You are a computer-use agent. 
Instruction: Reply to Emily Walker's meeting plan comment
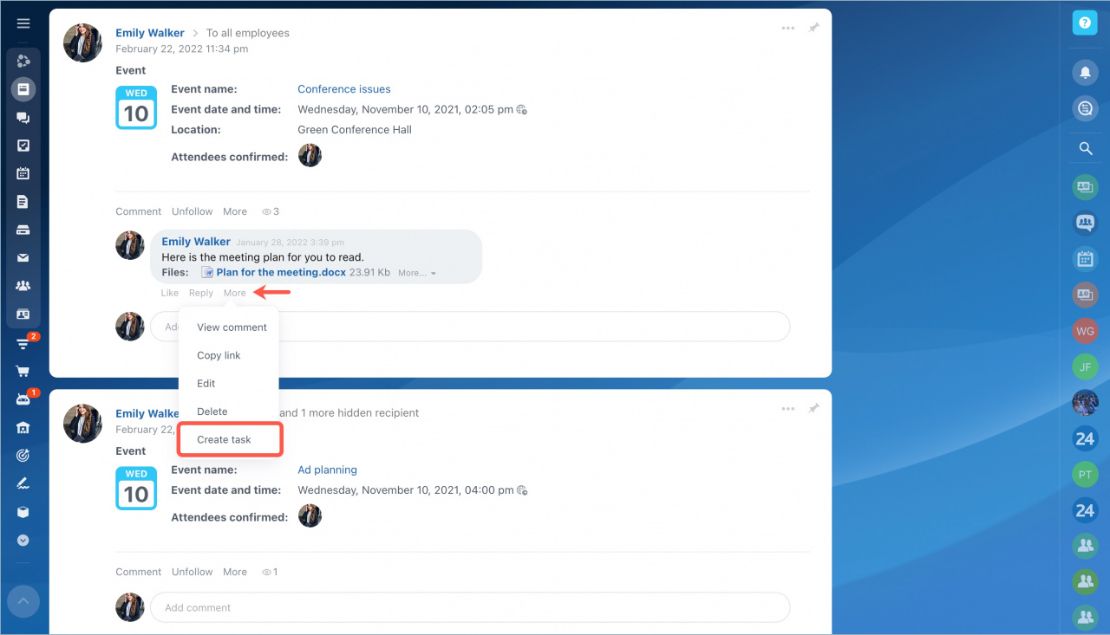click(201, 293)
